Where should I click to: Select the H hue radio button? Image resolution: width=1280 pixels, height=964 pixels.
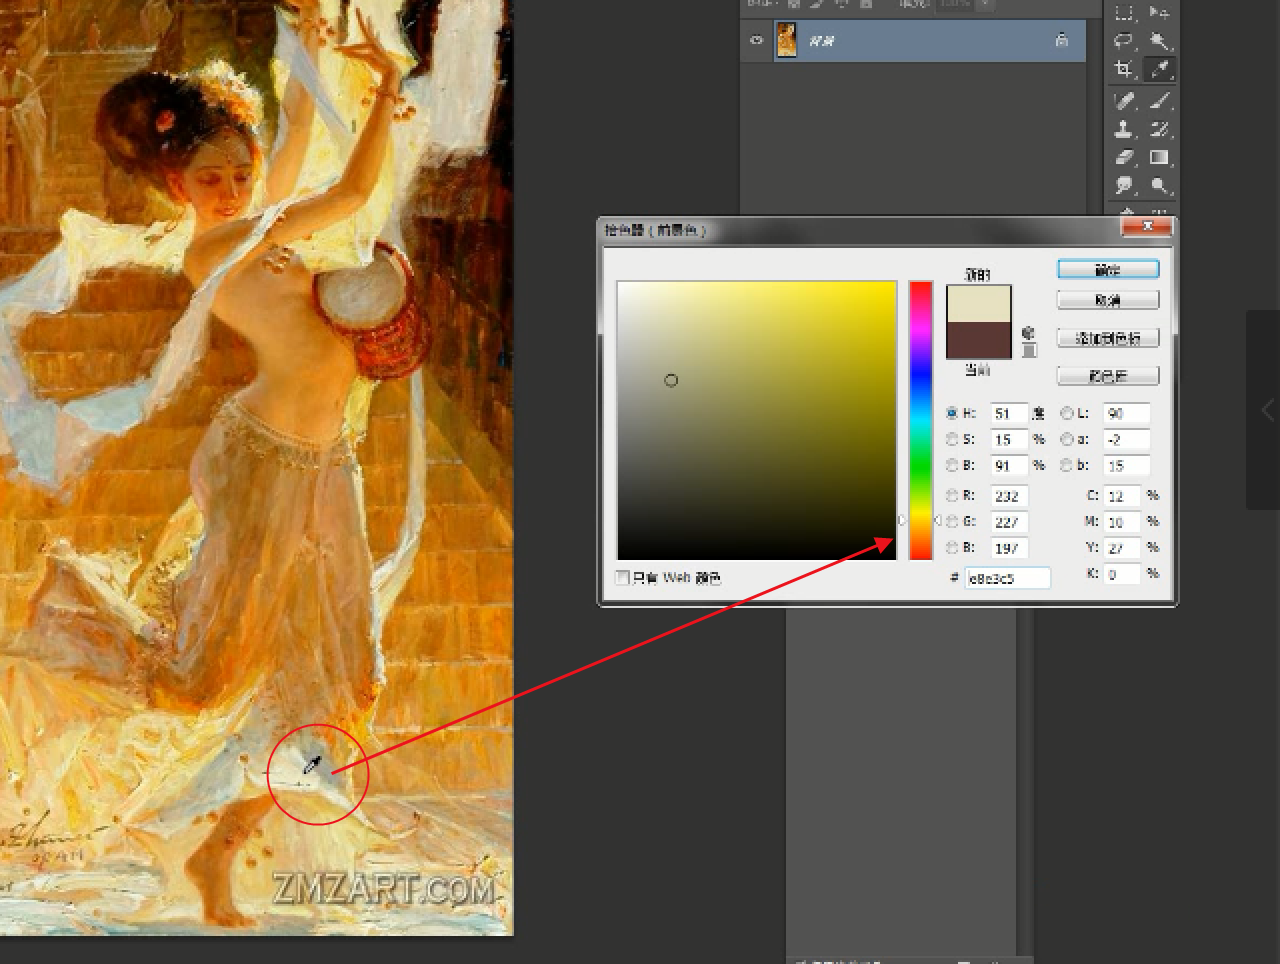[952, 413]
